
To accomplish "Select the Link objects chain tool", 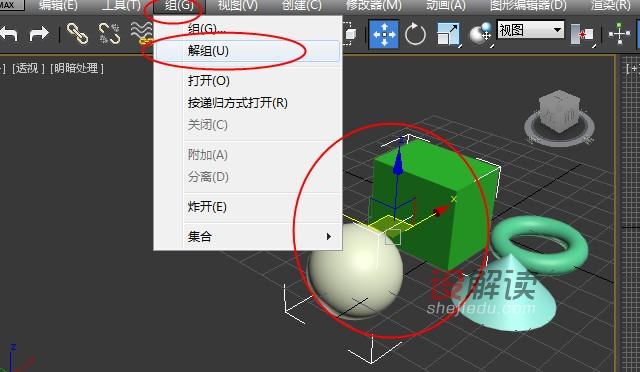I will [77, 33].
